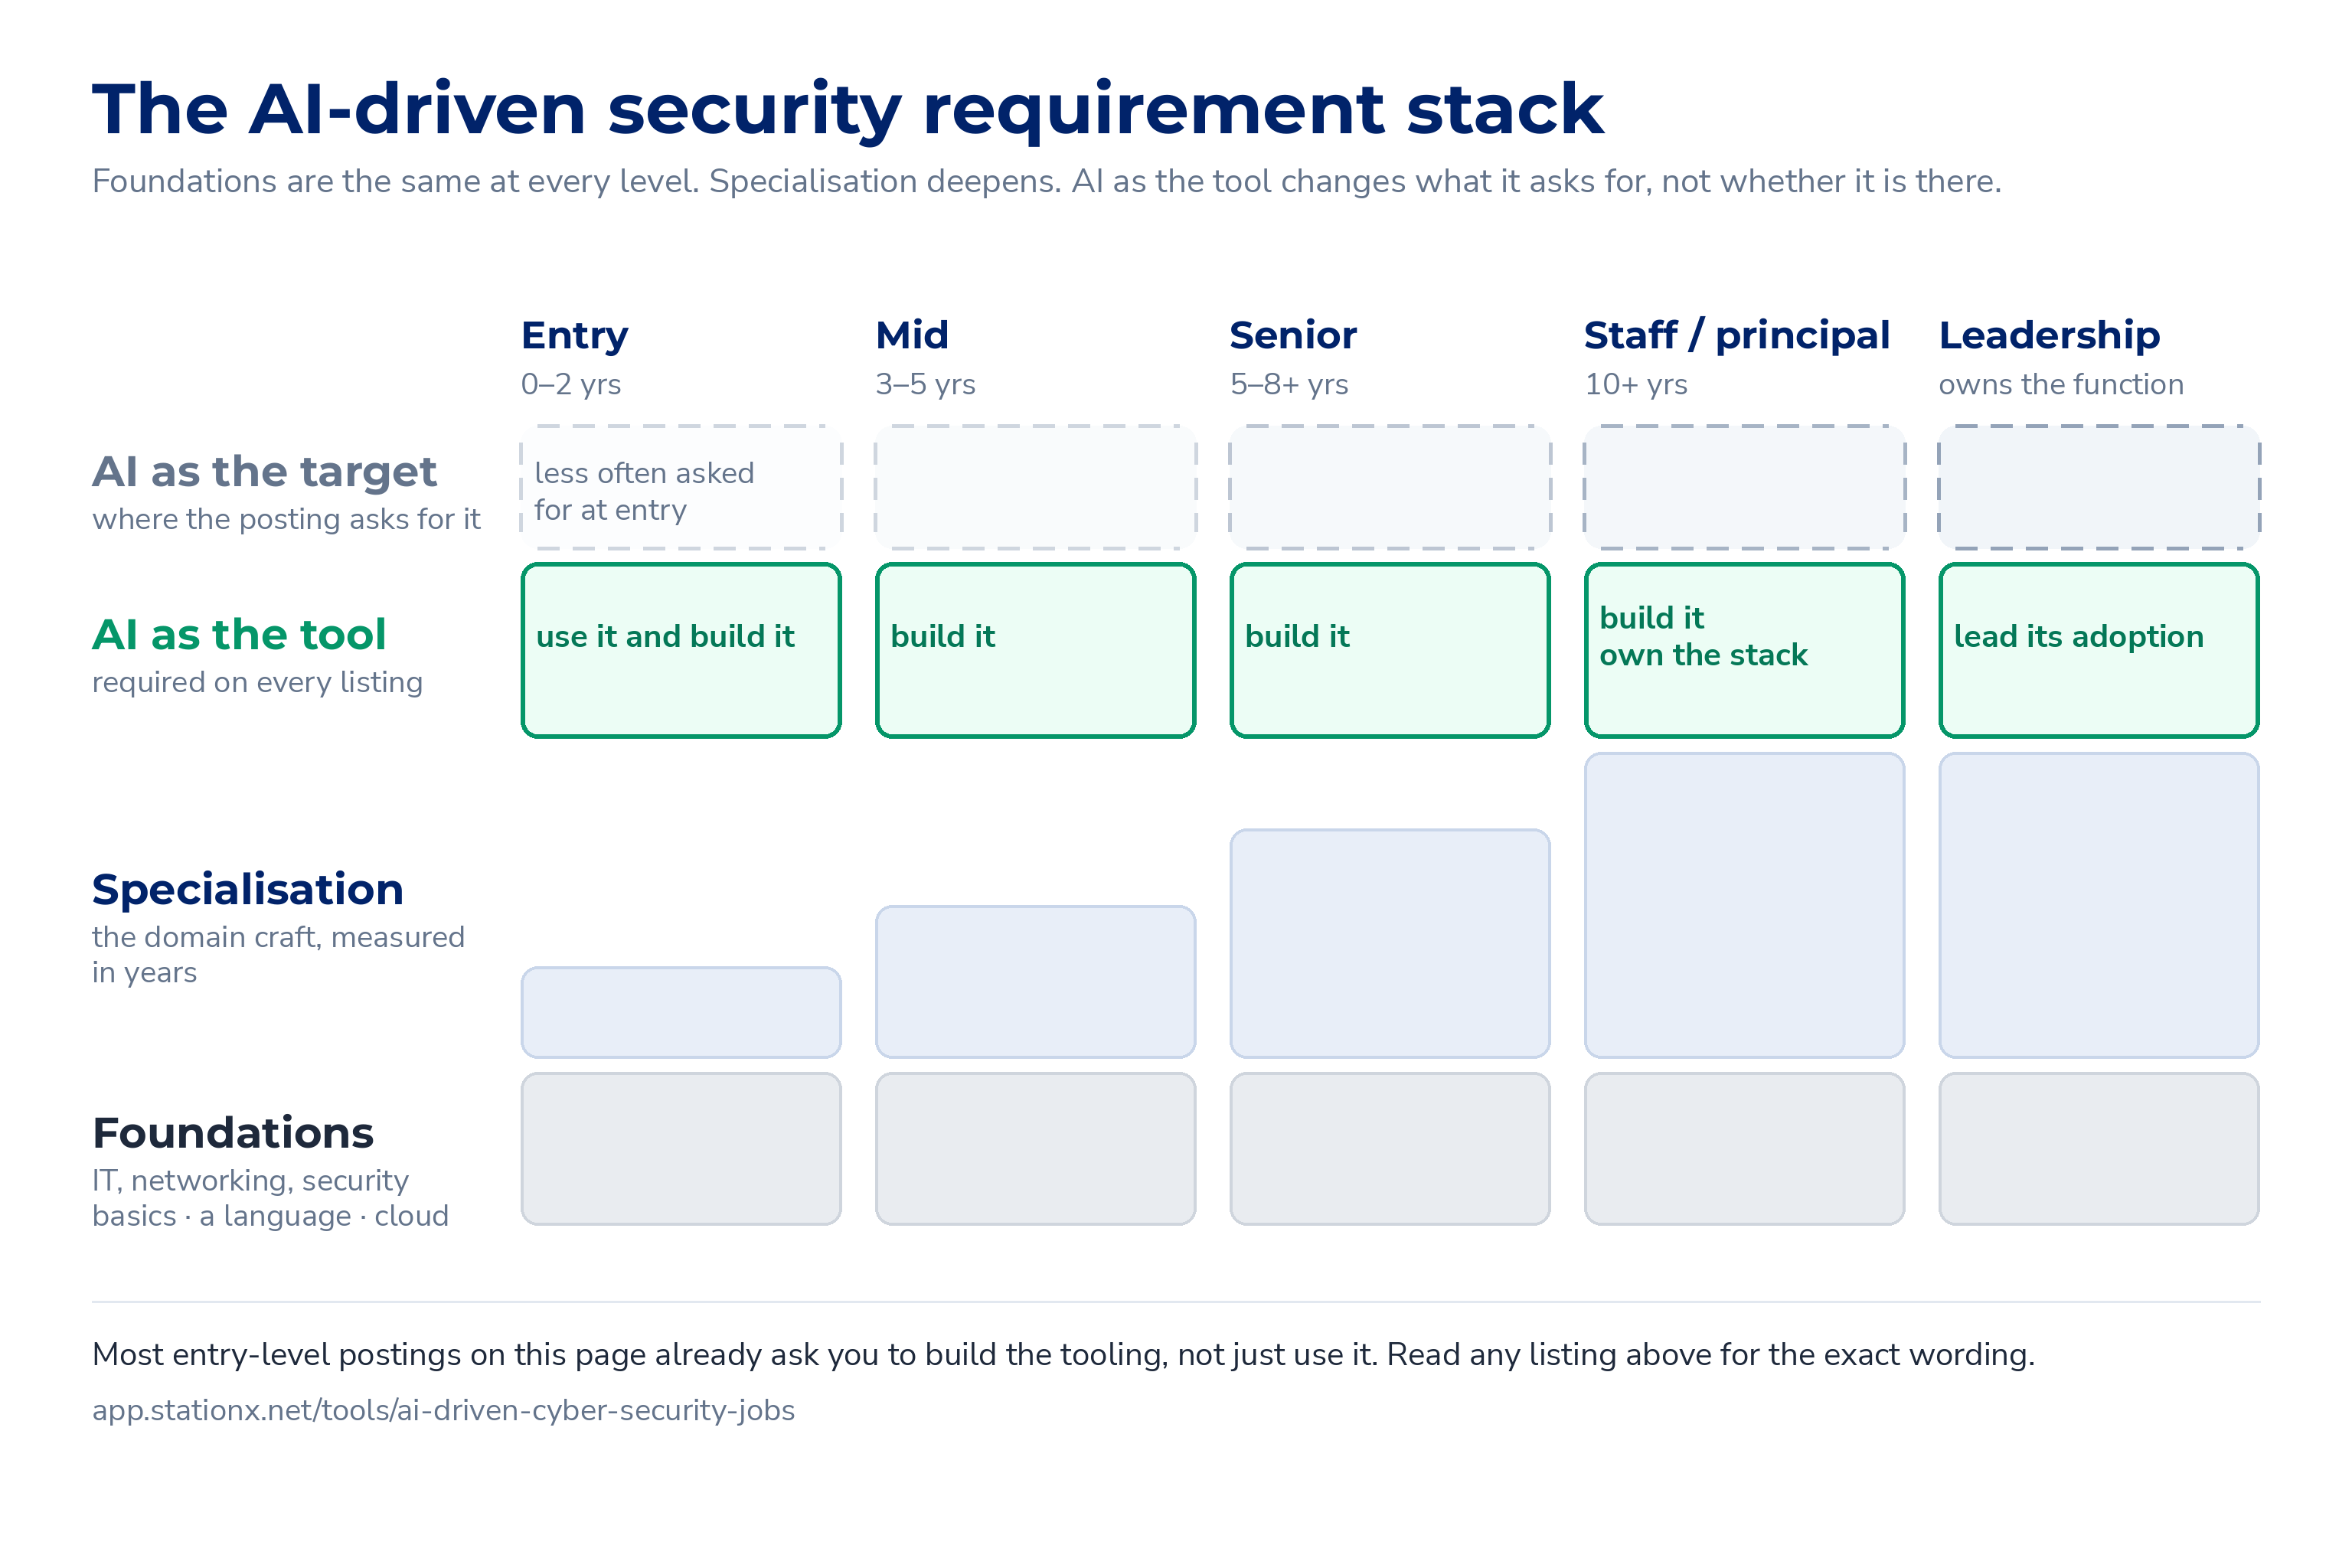
Task: Click the empty dashed AI-target box under Mid
Action: (x=1035, y=487)
